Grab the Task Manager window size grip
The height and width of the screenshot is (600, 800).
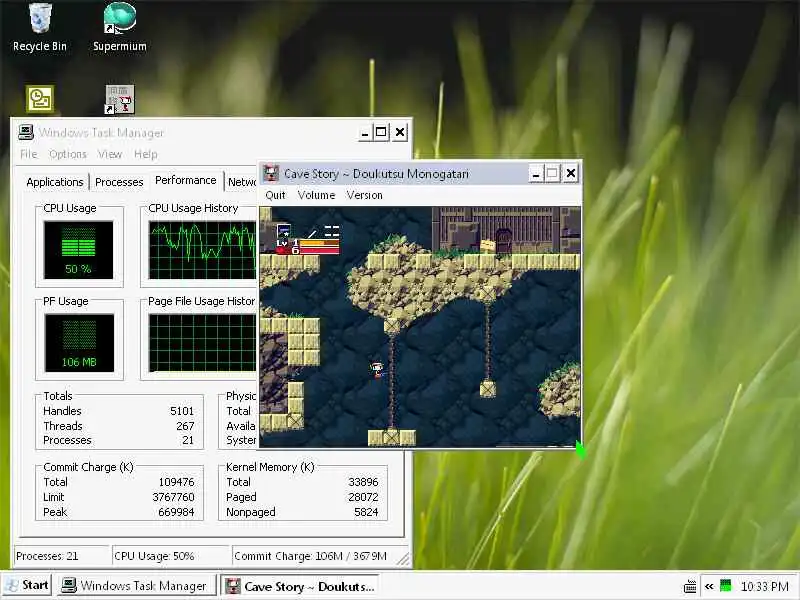(x=403, y=560)
